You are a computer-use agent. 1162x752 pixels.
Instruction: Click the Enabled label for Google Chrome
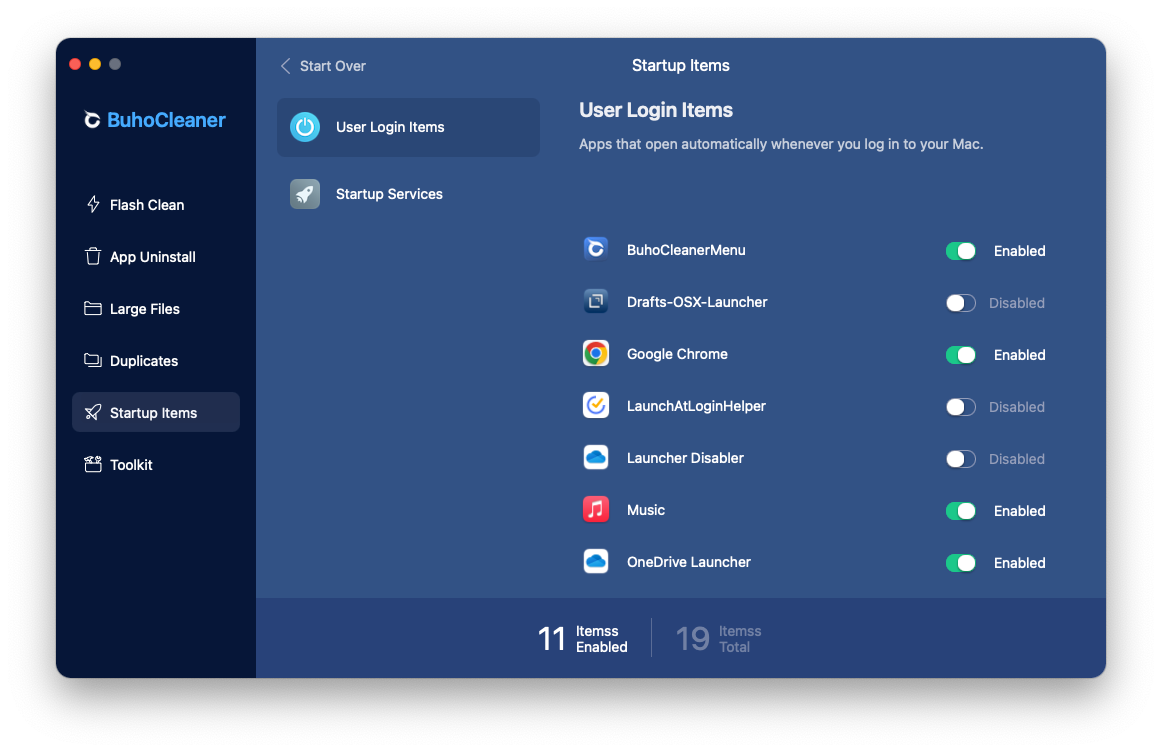click(x=1020, y=355)
